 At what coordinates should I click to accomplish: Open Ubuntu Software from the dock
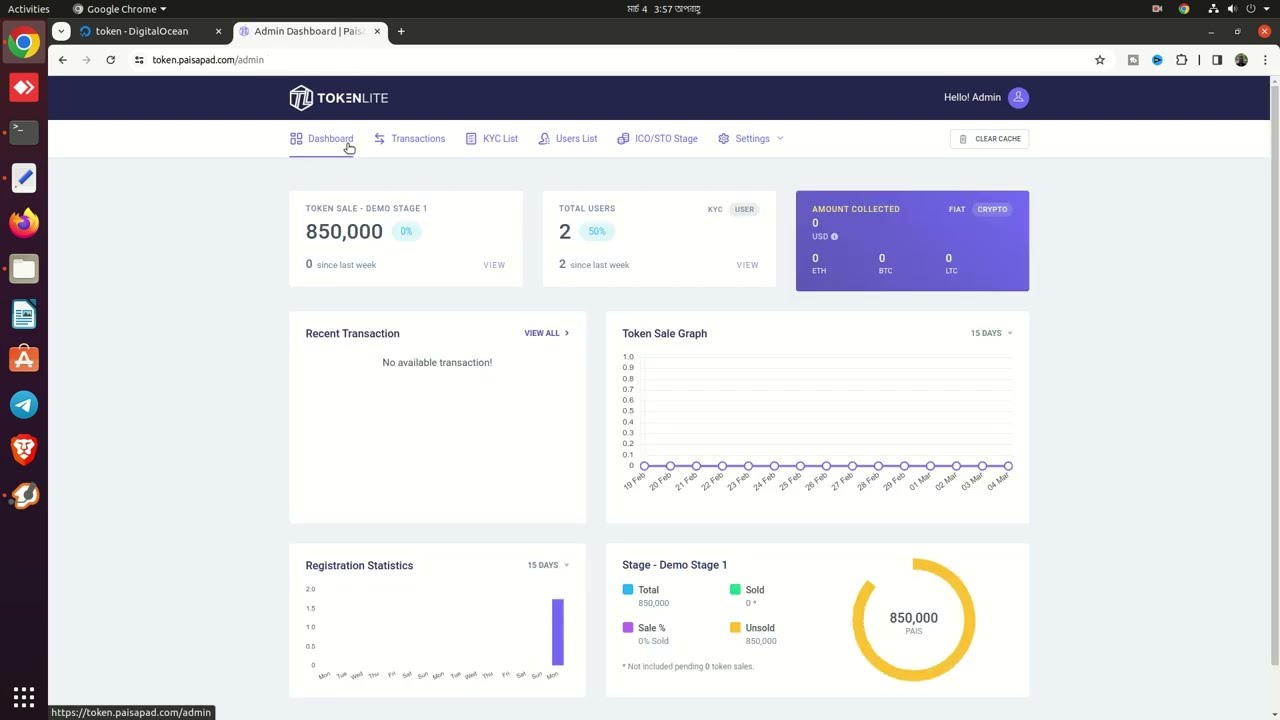(x=24, y=359)
